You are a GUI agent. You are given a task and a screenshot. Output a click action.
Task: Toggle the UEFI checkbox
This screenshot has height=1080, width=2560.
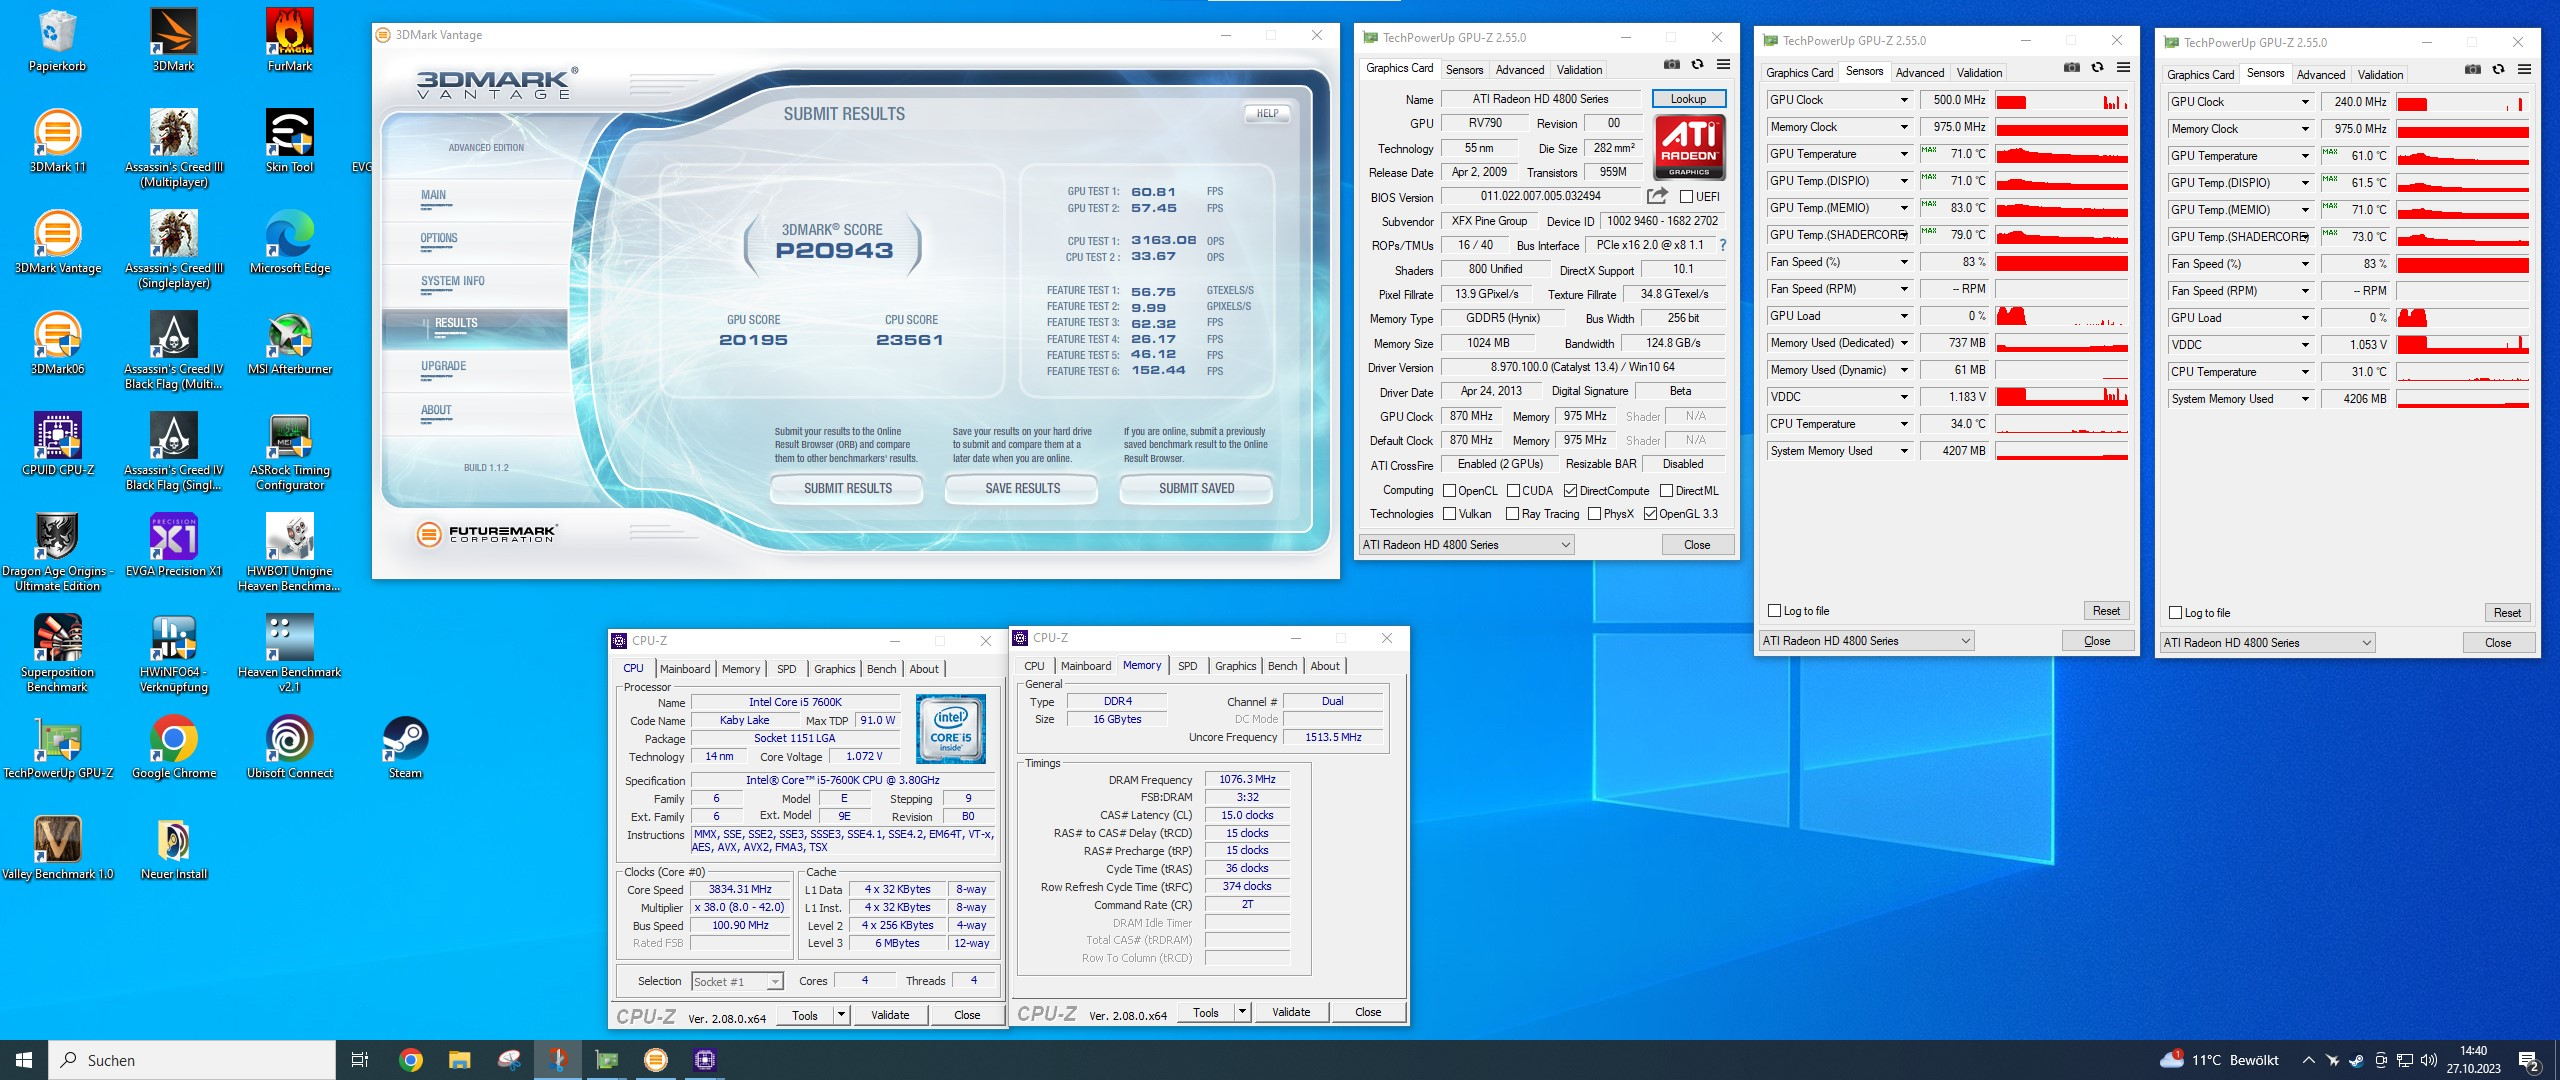(1687, 197)
